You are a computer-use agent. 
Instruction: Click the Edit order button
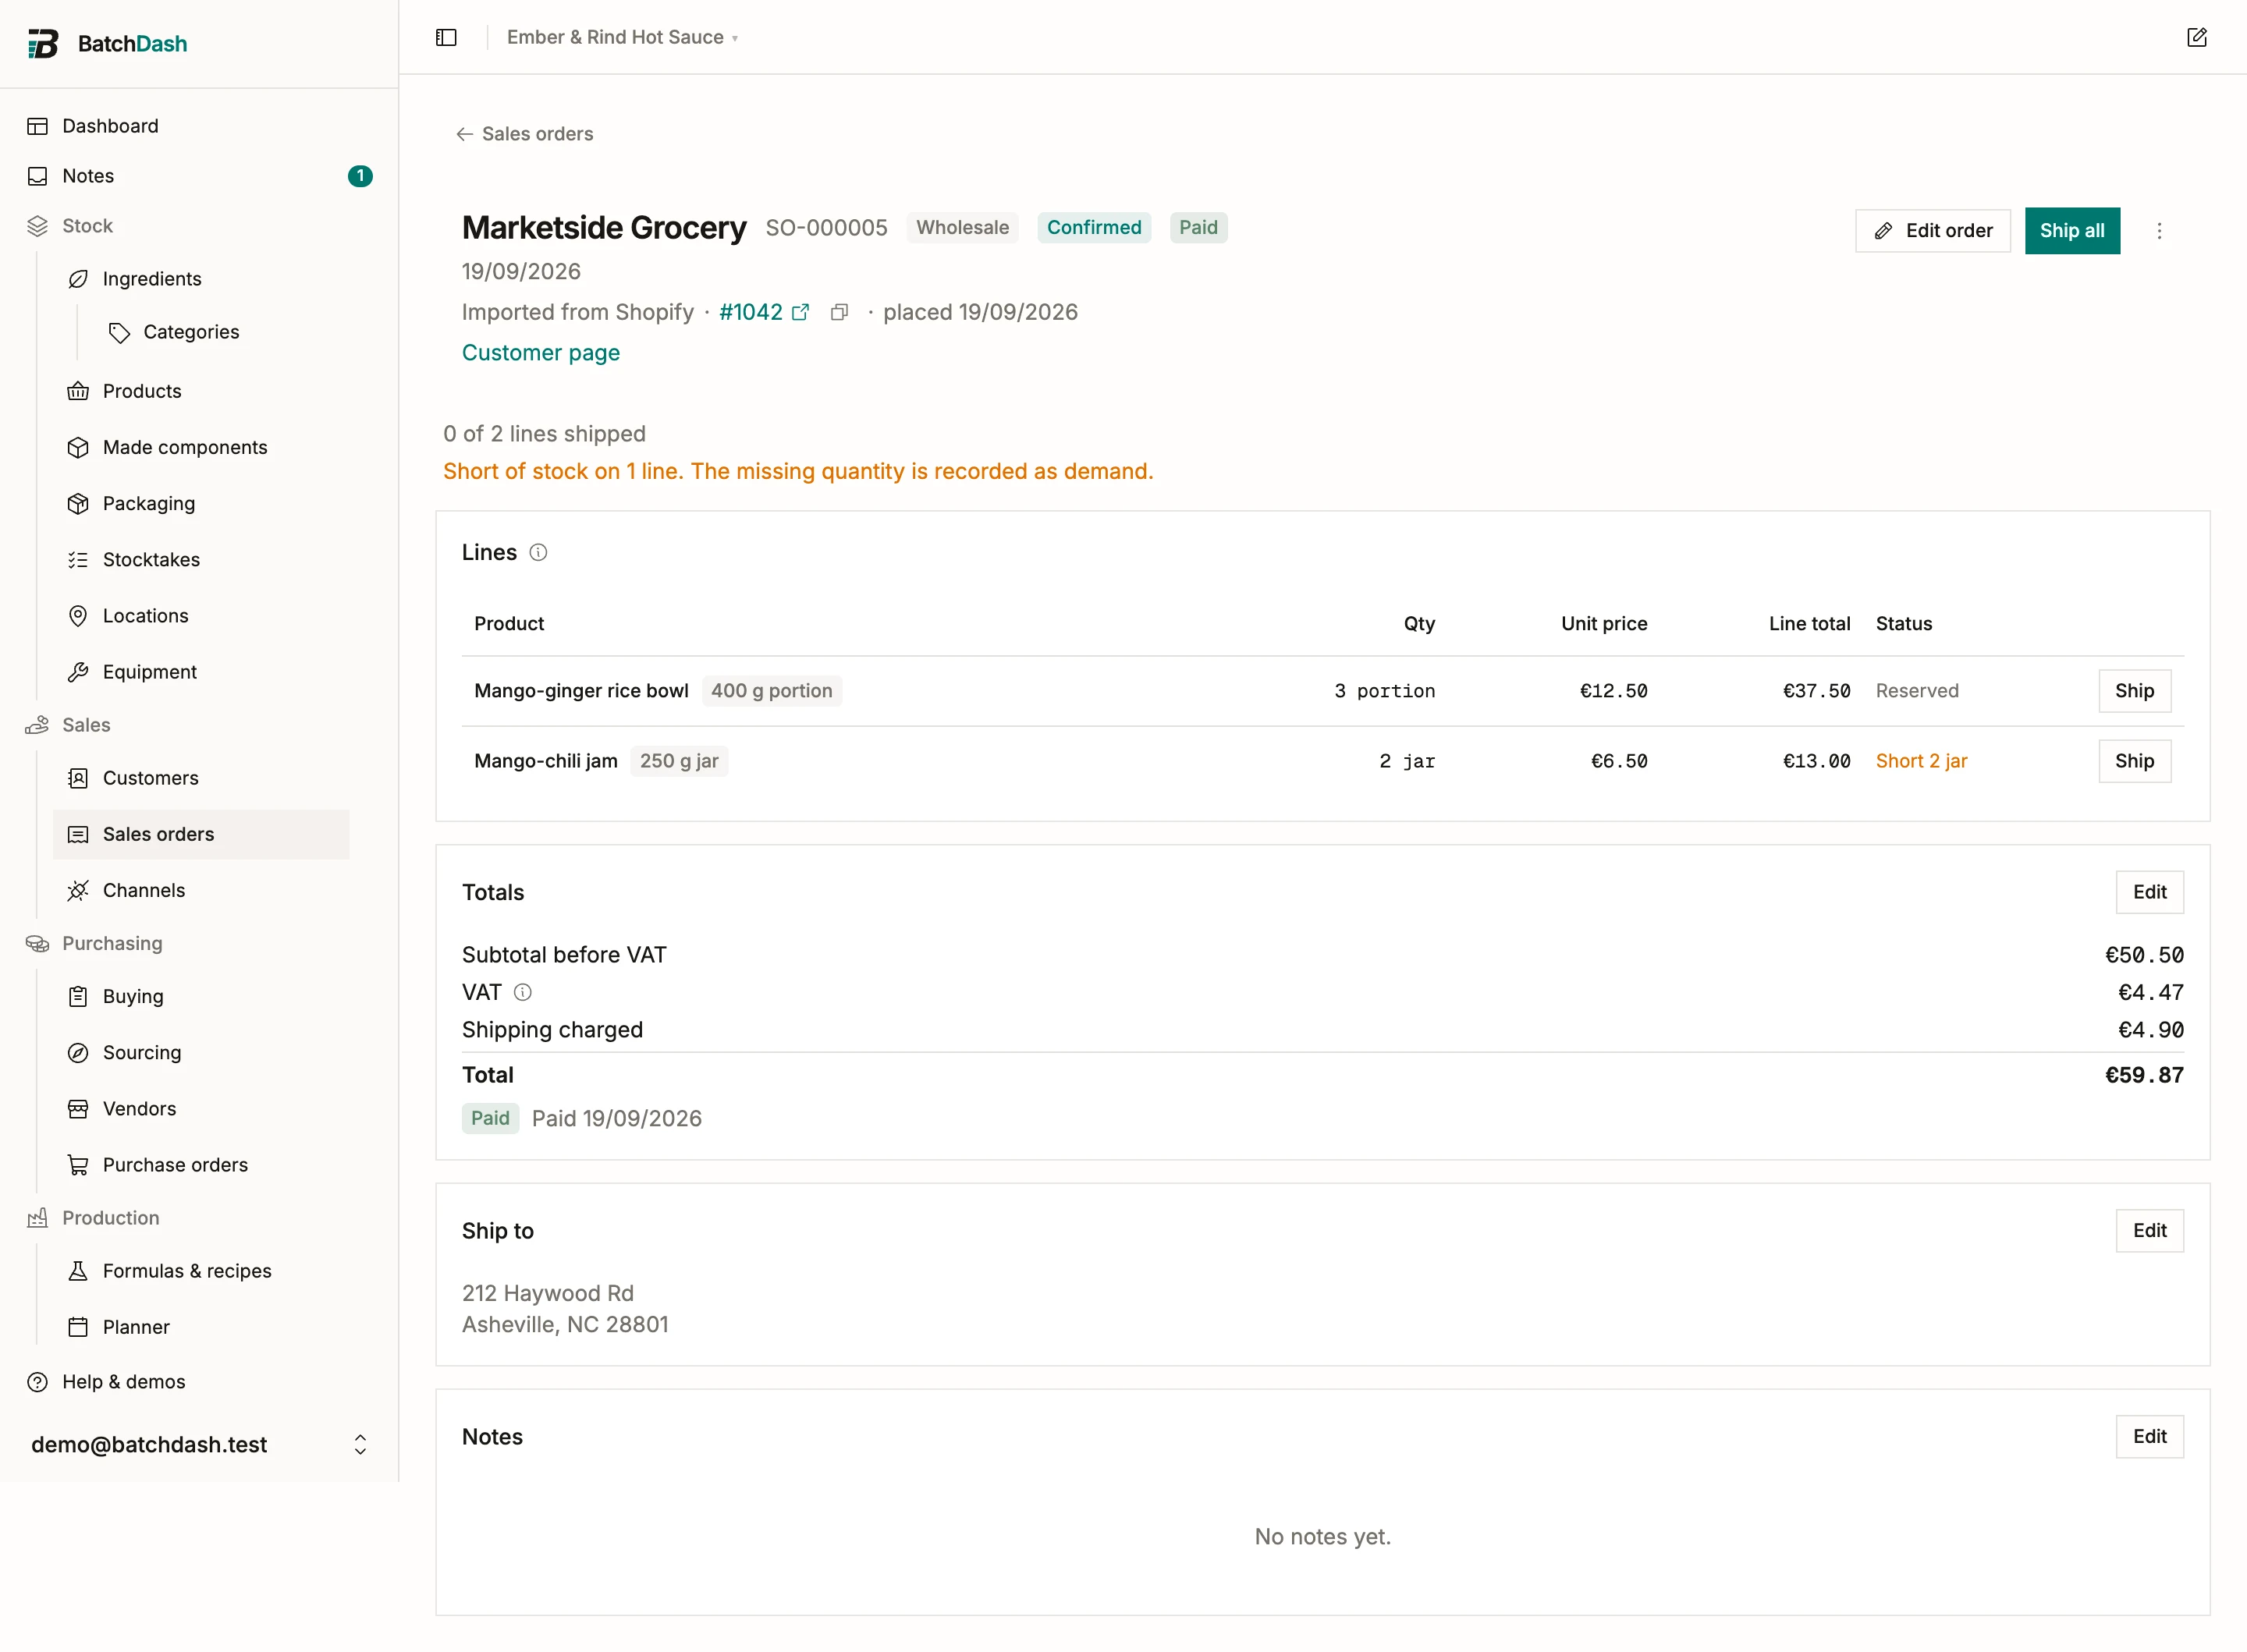pos(1932,231)
